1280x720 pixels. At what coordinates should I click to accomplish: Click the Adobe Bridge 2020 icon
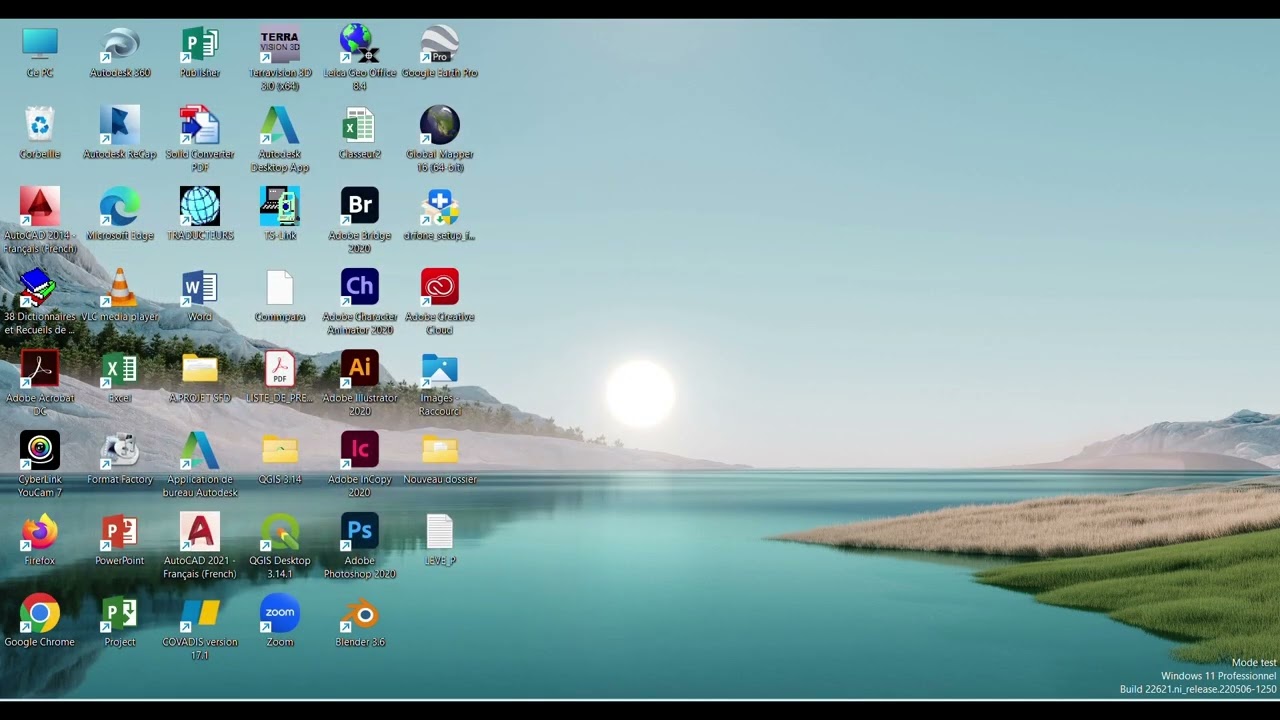click(360, 206)
